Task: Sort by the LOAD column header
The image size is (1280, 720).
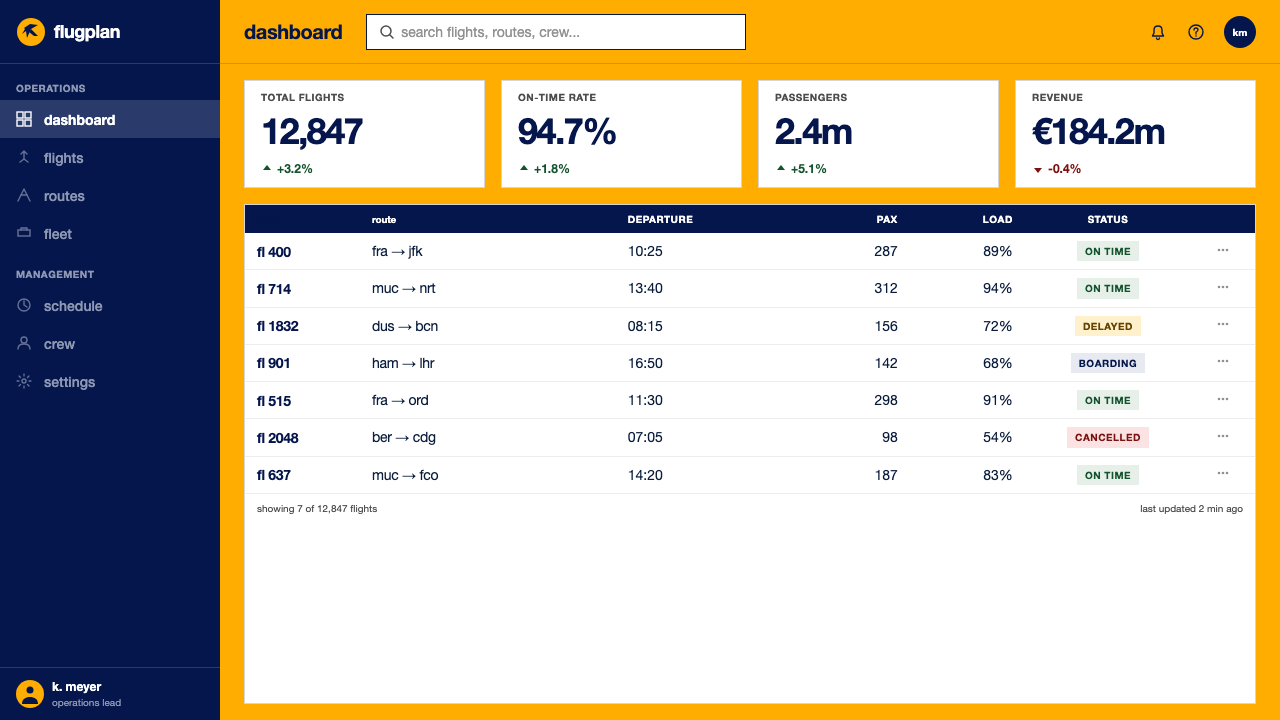Action: pos(997,219)
